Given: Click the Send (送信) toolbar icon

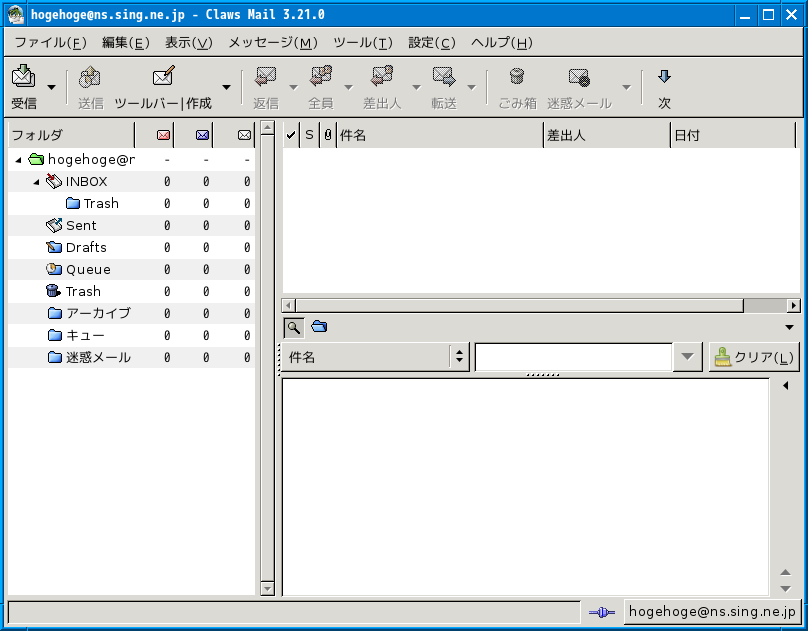Looking at the screenshot, I should tap(90, 77).
